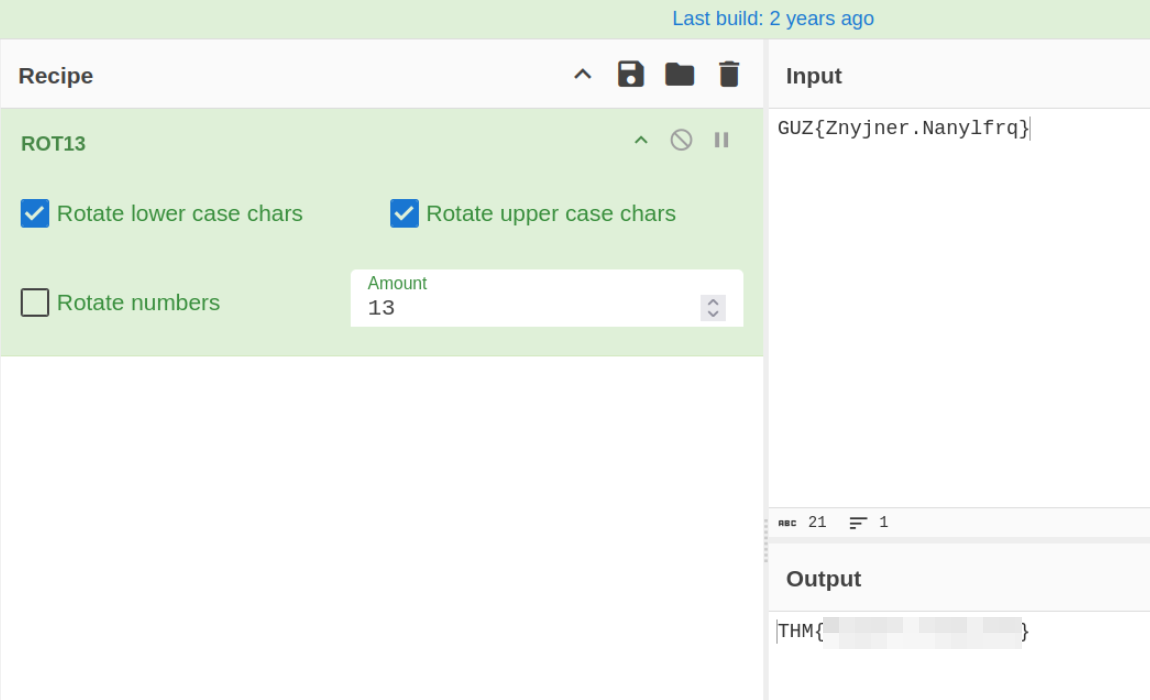Select the ROT13 operation title
Image resolution: width=1150 pixels, height=700 pixels.
pyautogui.click(x=53, y=143)
